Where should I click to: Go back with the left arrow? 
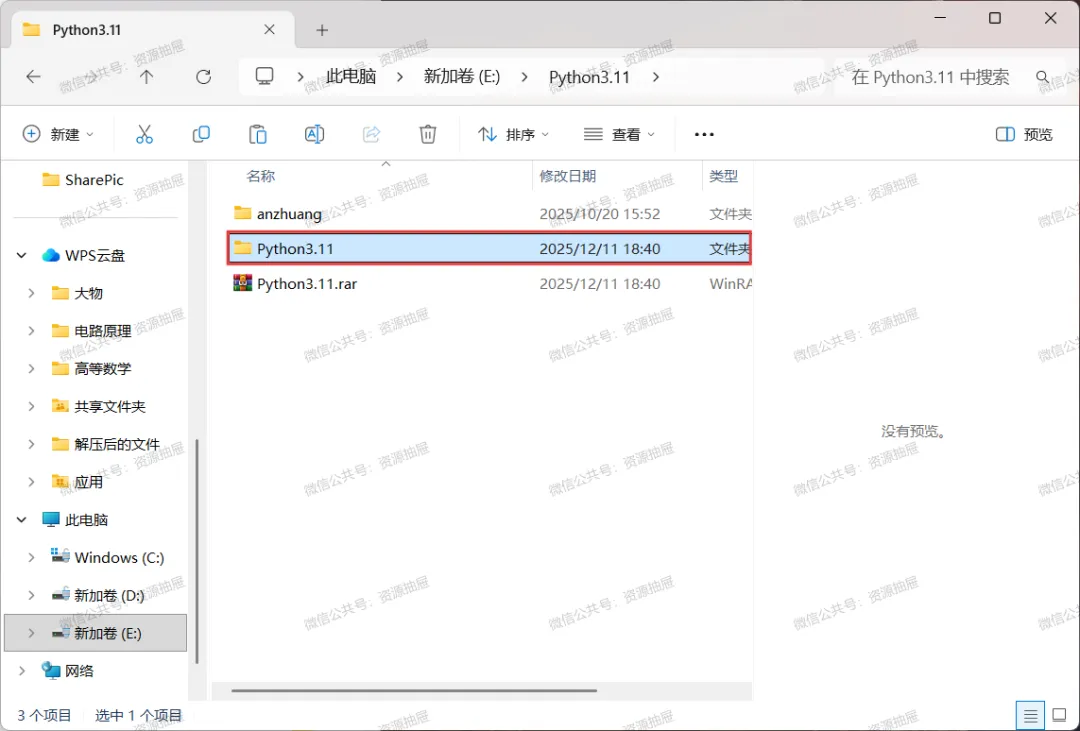click(x=33, y=76)
